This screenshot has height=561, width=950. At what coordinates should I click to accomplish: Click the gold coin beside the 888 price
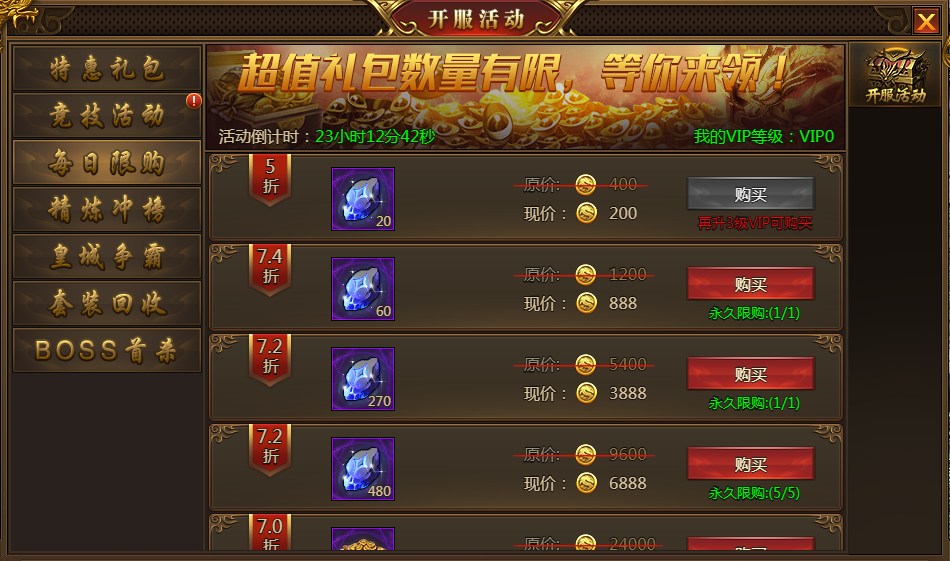[586, 302]
